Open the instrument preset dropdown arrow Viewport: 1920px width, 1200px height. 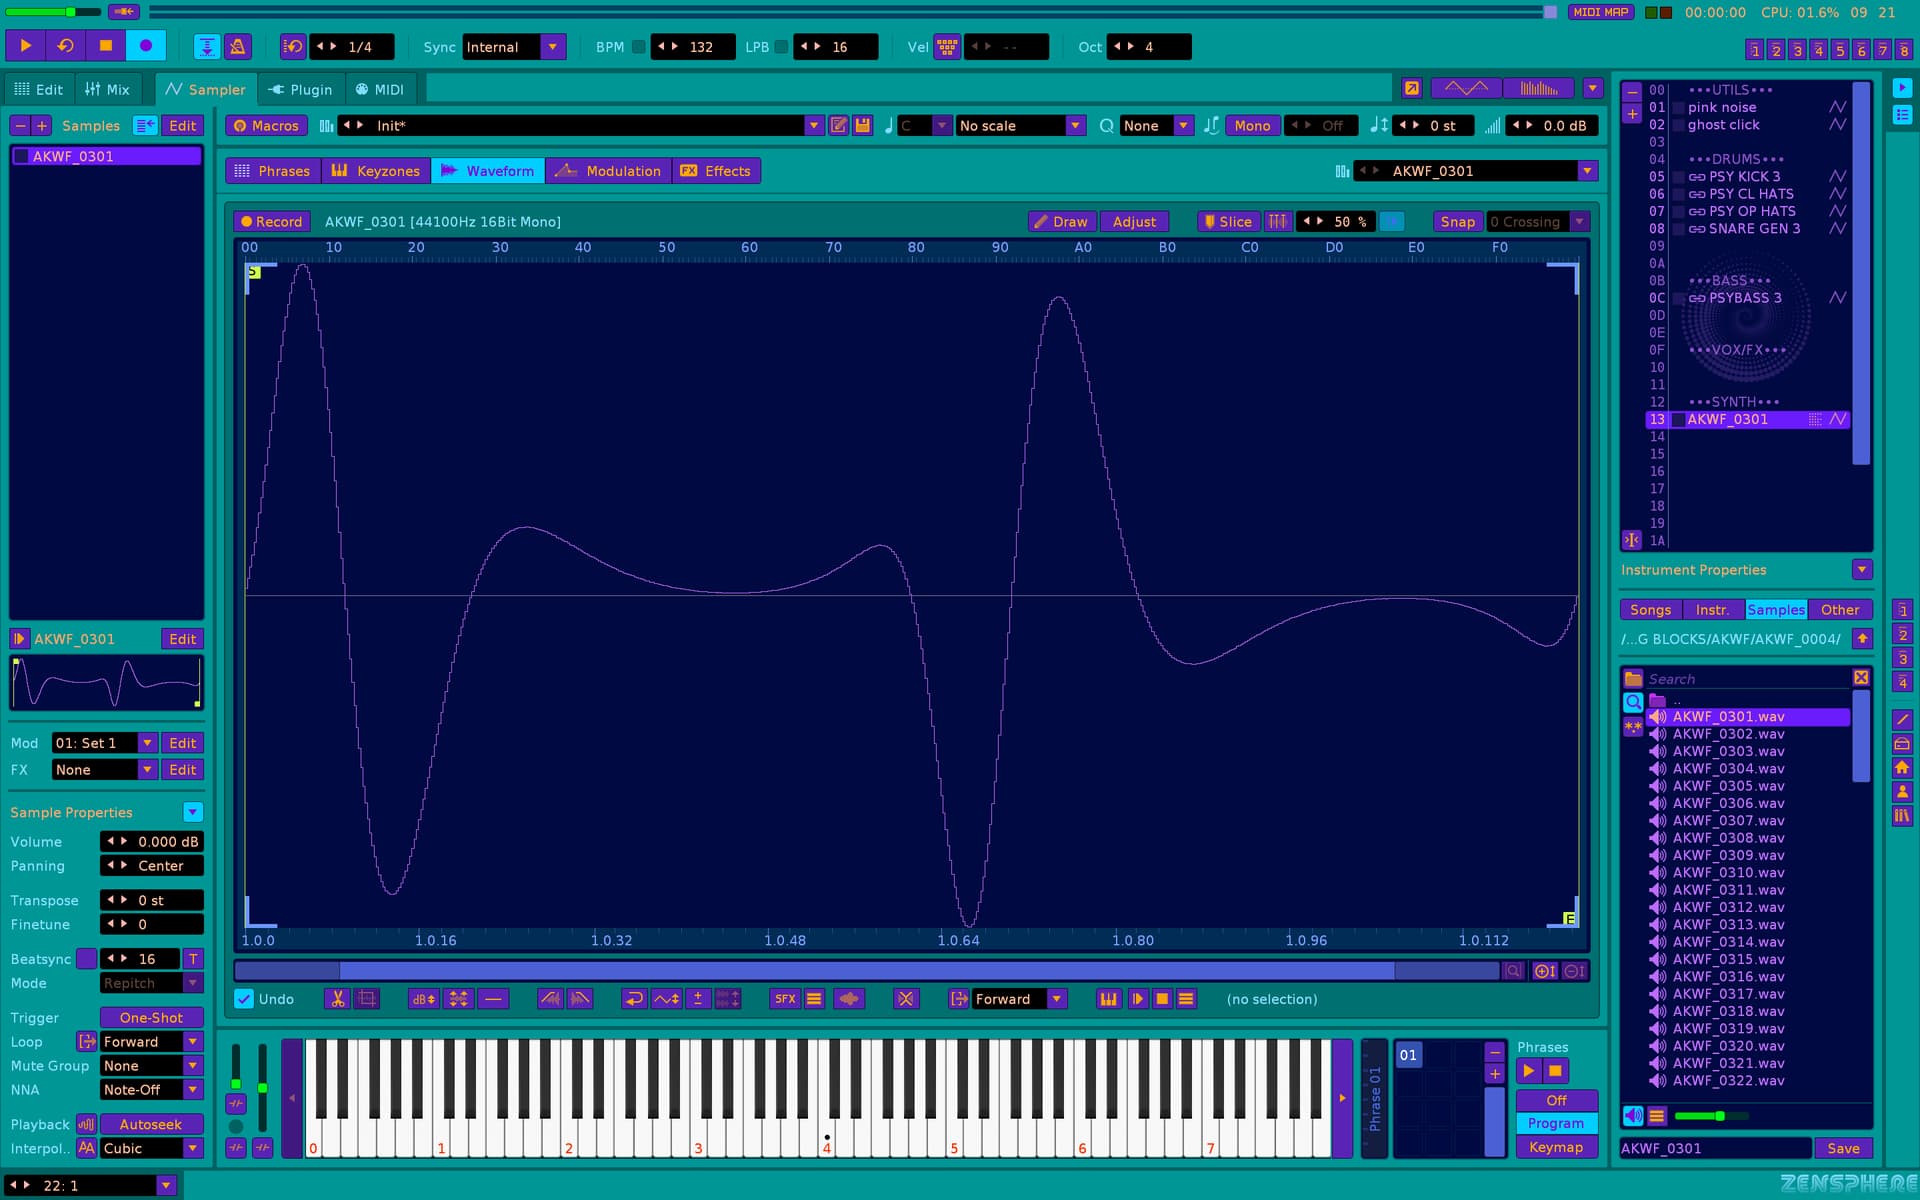(x=814, y=125)
